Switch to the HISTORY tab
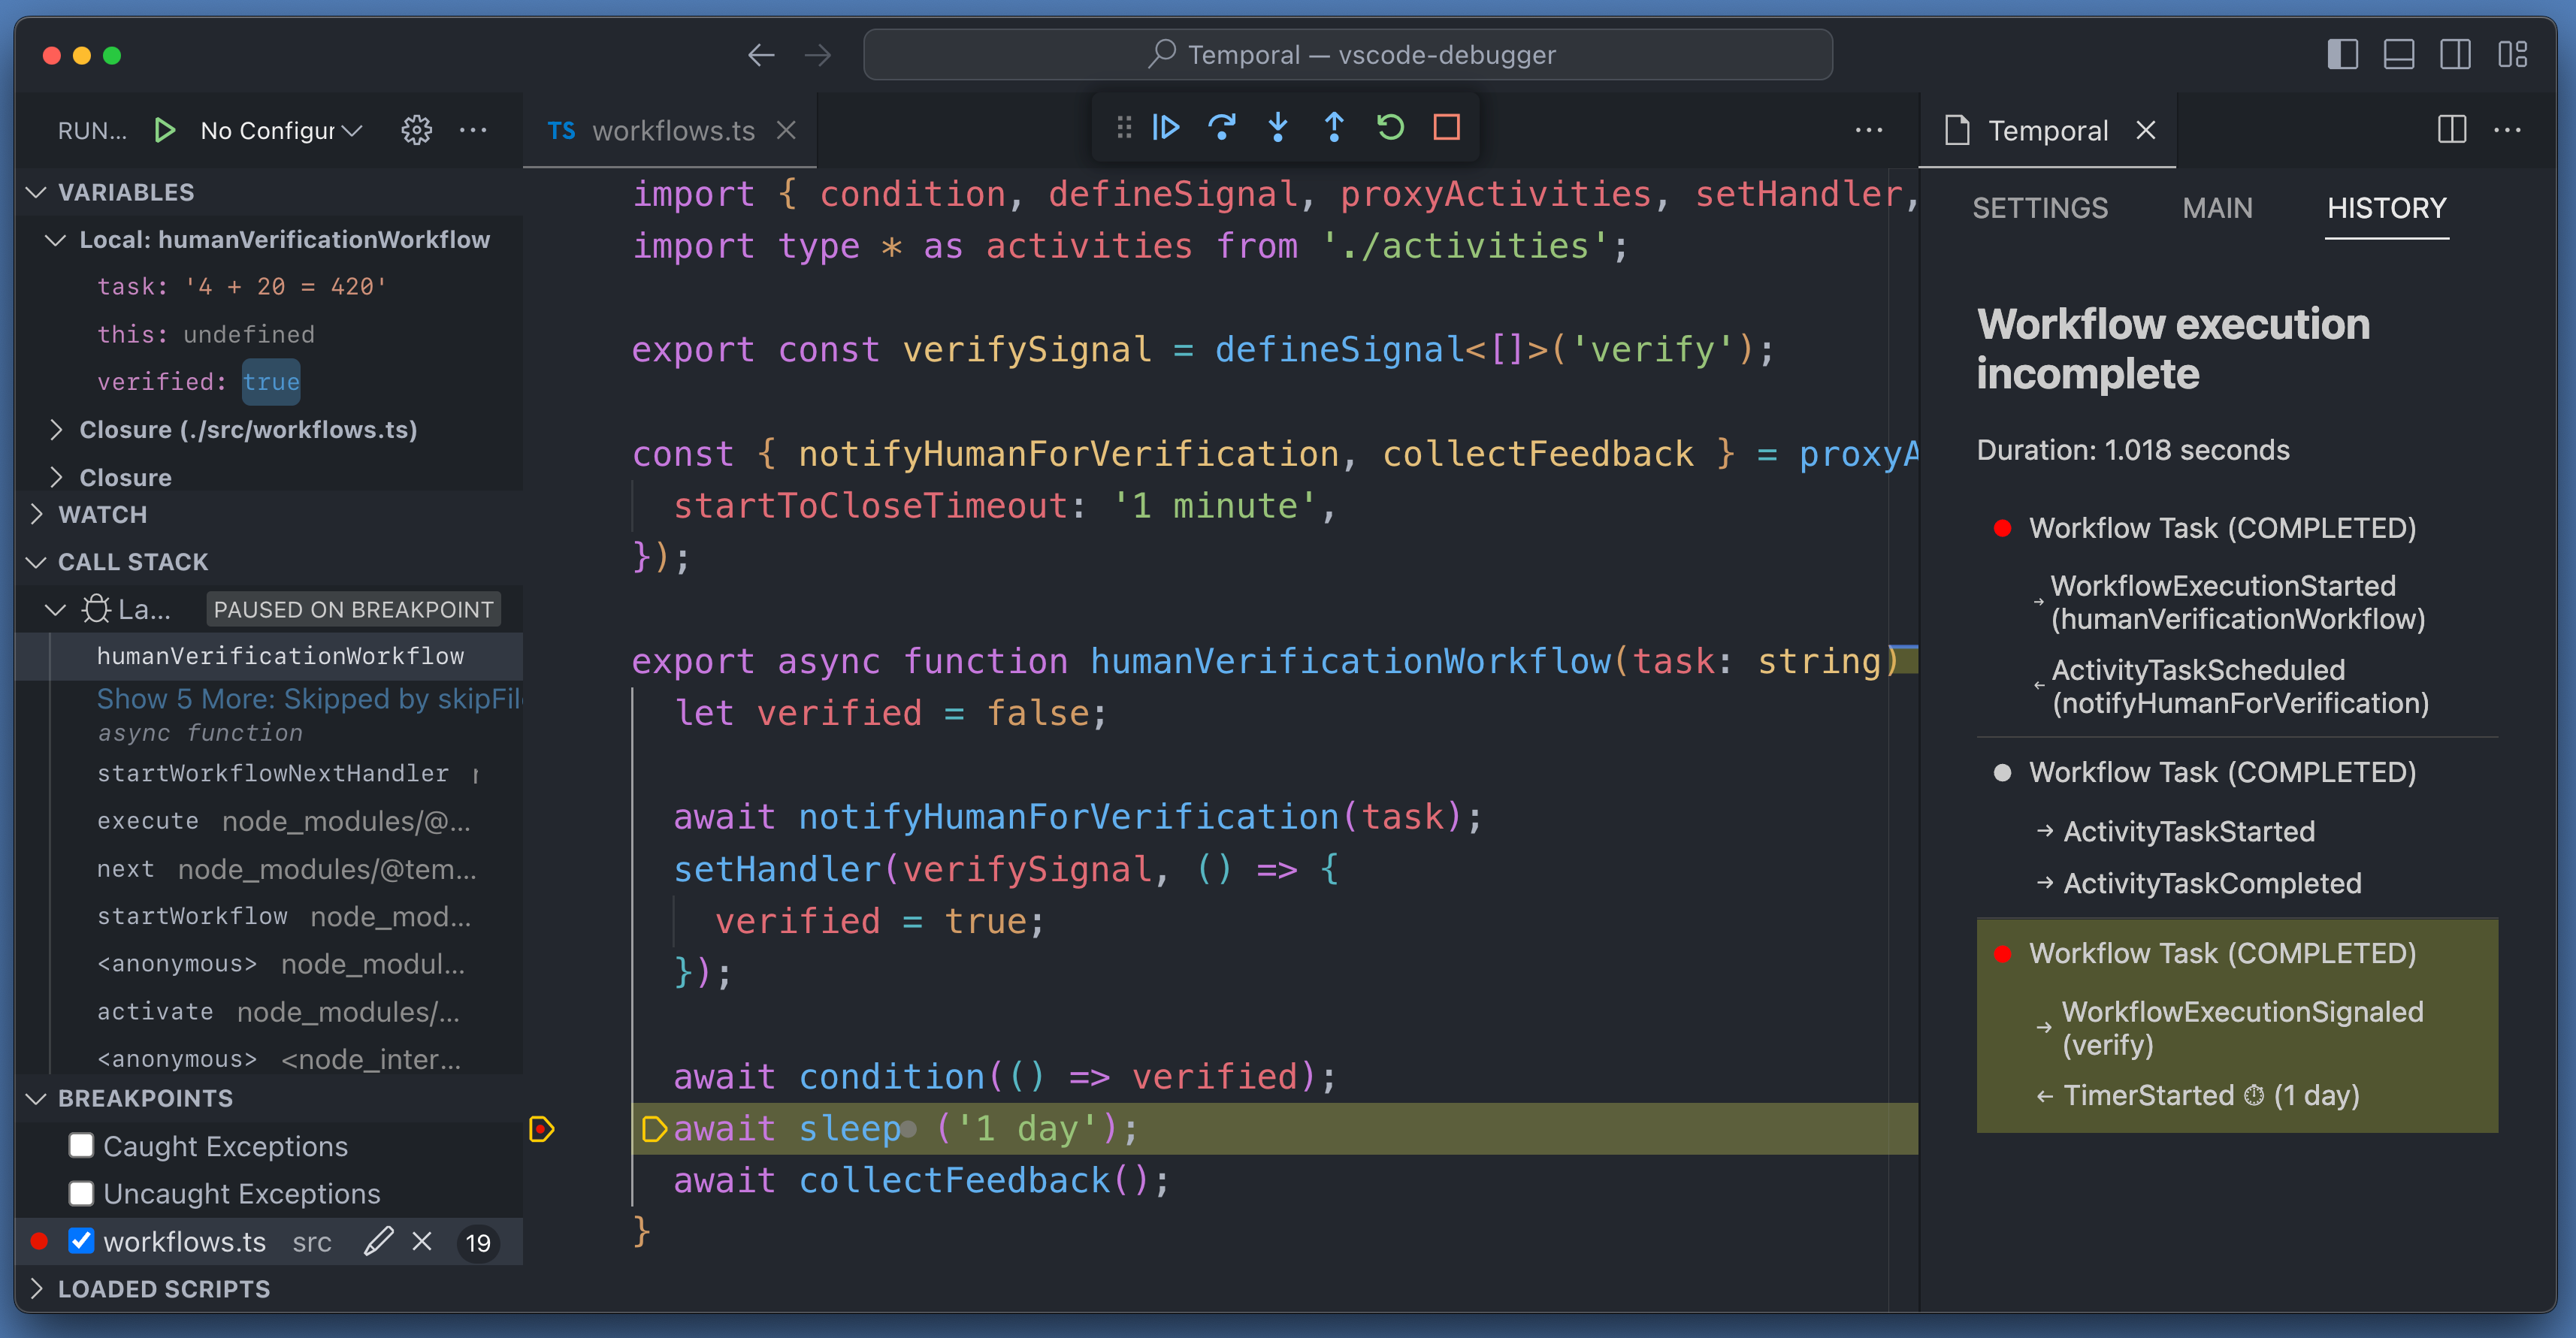The height and width of the screenshot is (1338, 2576). (x=2386, y=208)
